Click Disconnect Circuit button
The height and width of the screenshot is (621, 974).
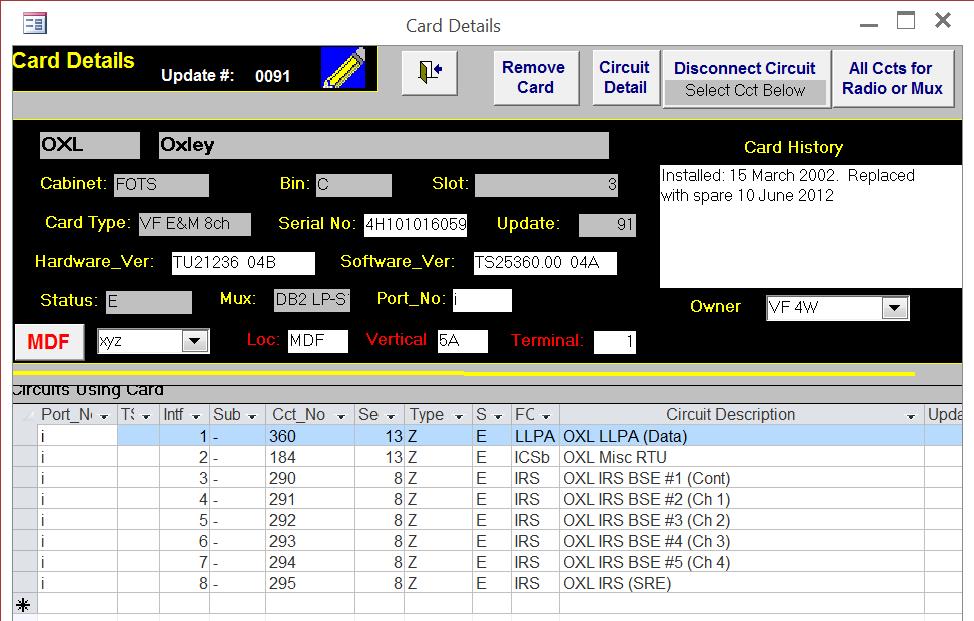click(745, 69)
